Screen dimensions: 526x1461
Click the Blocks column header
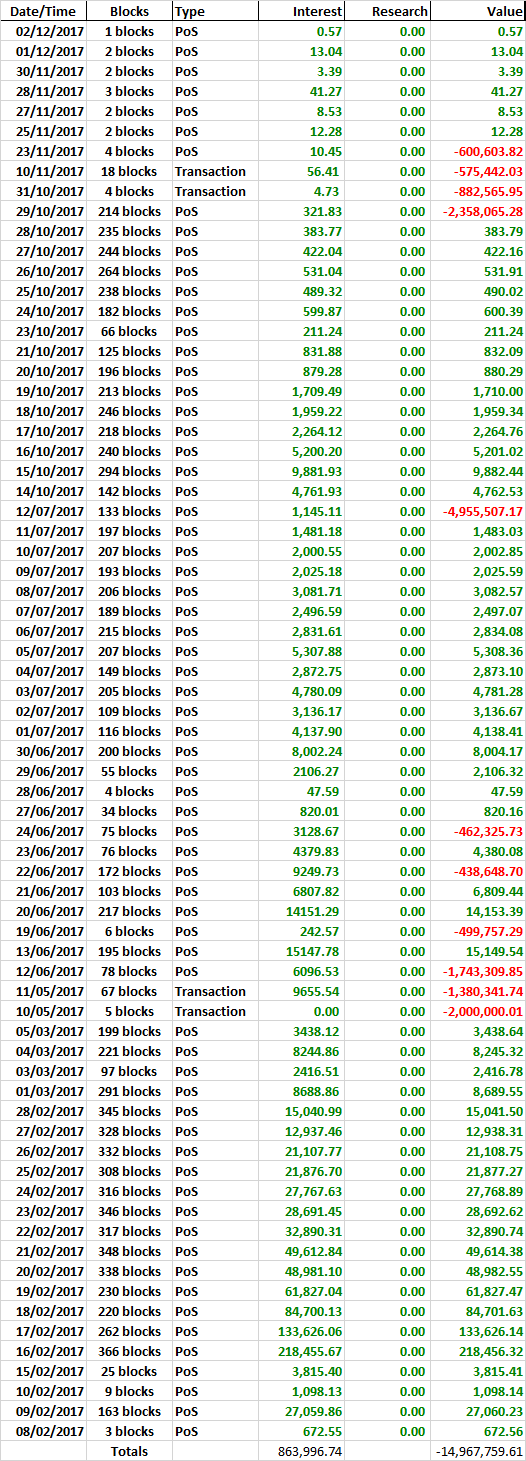tap(129, 11)
